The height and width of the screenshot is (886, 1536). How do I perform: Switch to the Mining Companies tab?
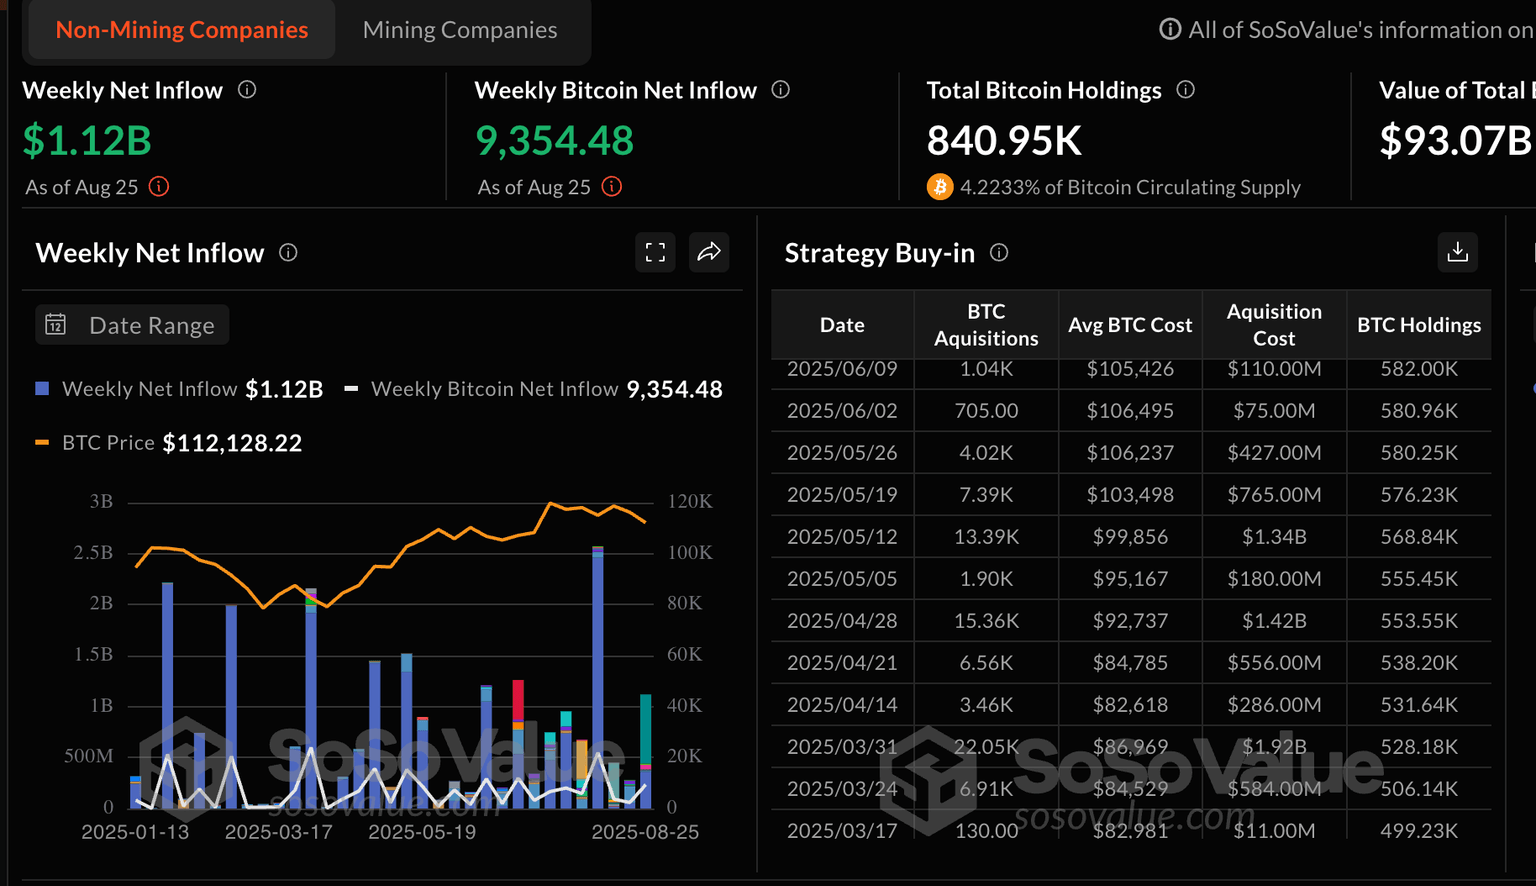coord(460,30)
